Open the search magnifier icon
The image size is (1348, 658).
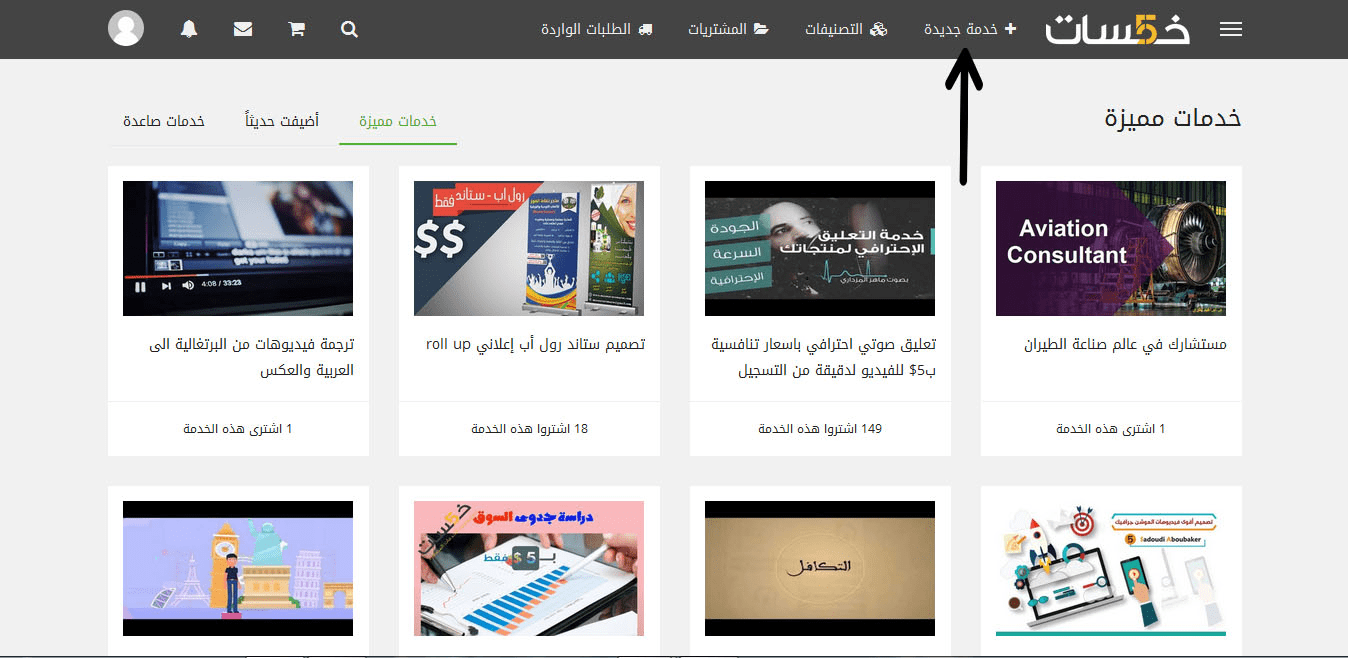point(349,30)
